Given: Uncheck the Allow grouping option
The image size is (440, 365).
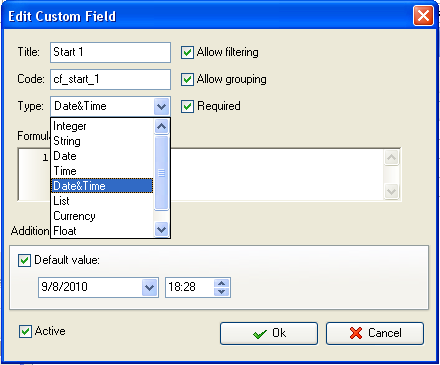Looking at the screenshot, I should pos(187,79).
